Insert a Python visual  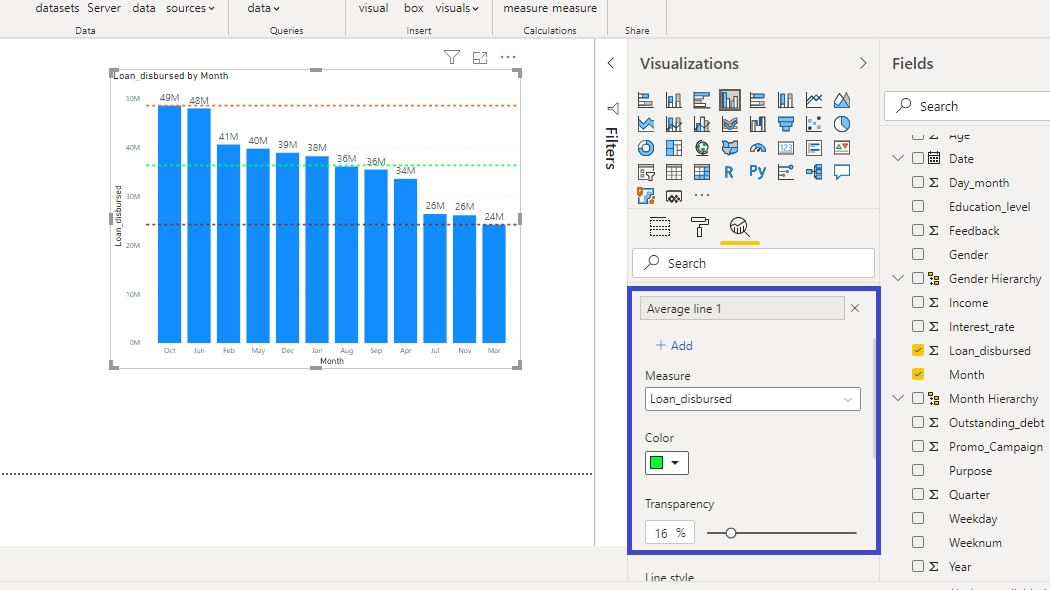(758, 172)
